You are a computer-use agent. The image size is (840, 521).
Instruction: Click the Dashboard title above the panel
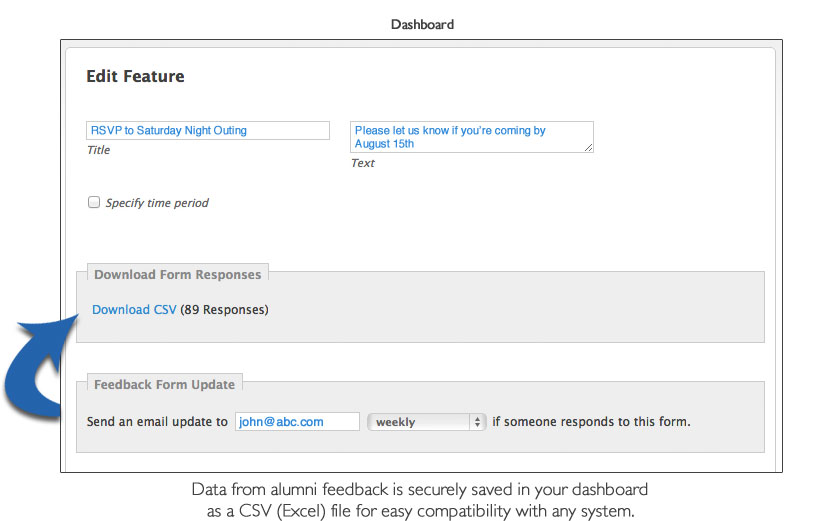(421, 24)
